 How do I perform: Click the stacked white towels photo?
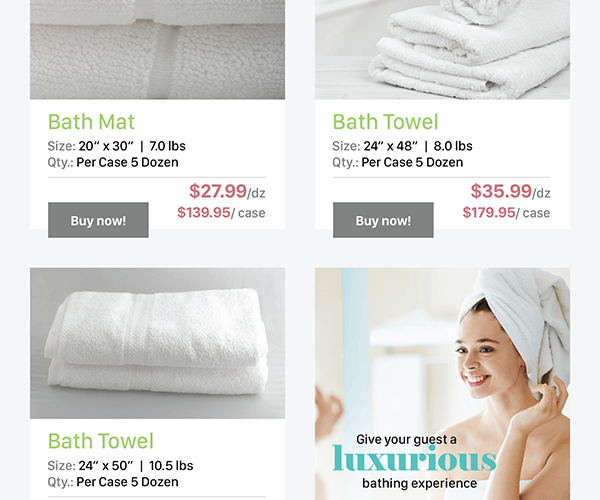click(442, 50)
